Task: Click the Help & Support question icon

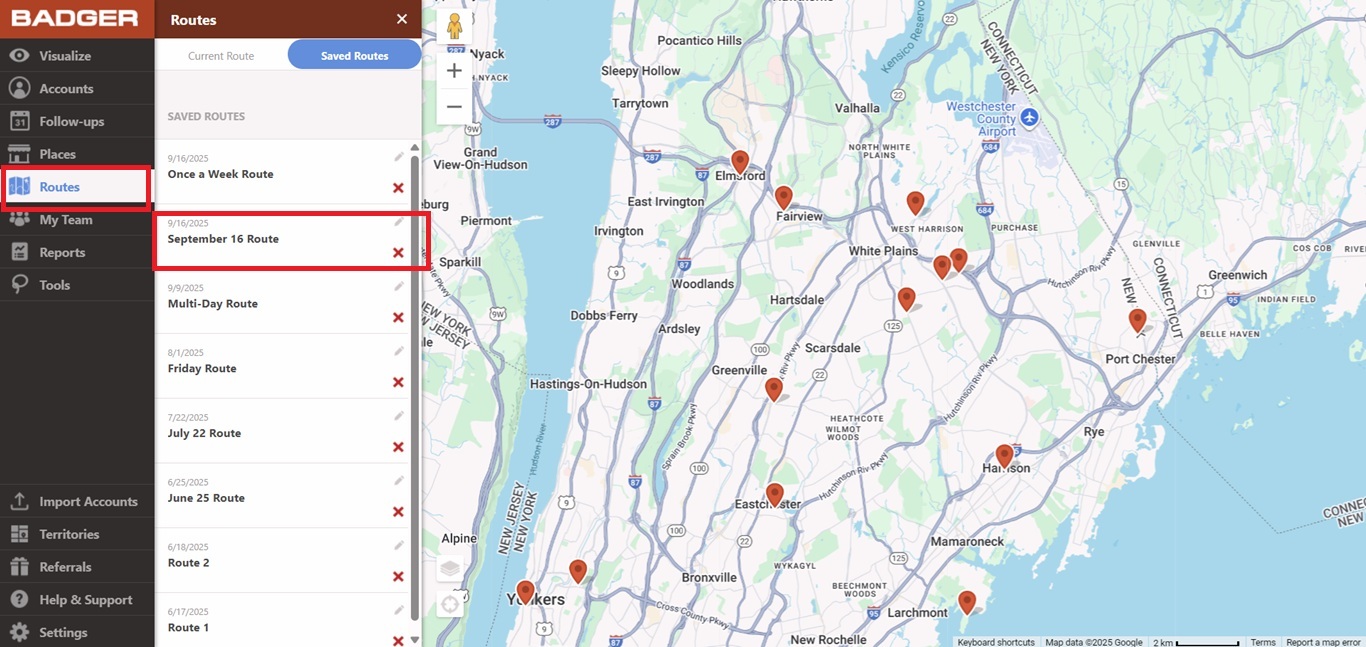Action: pyautogui.click(x=19, y=600)
